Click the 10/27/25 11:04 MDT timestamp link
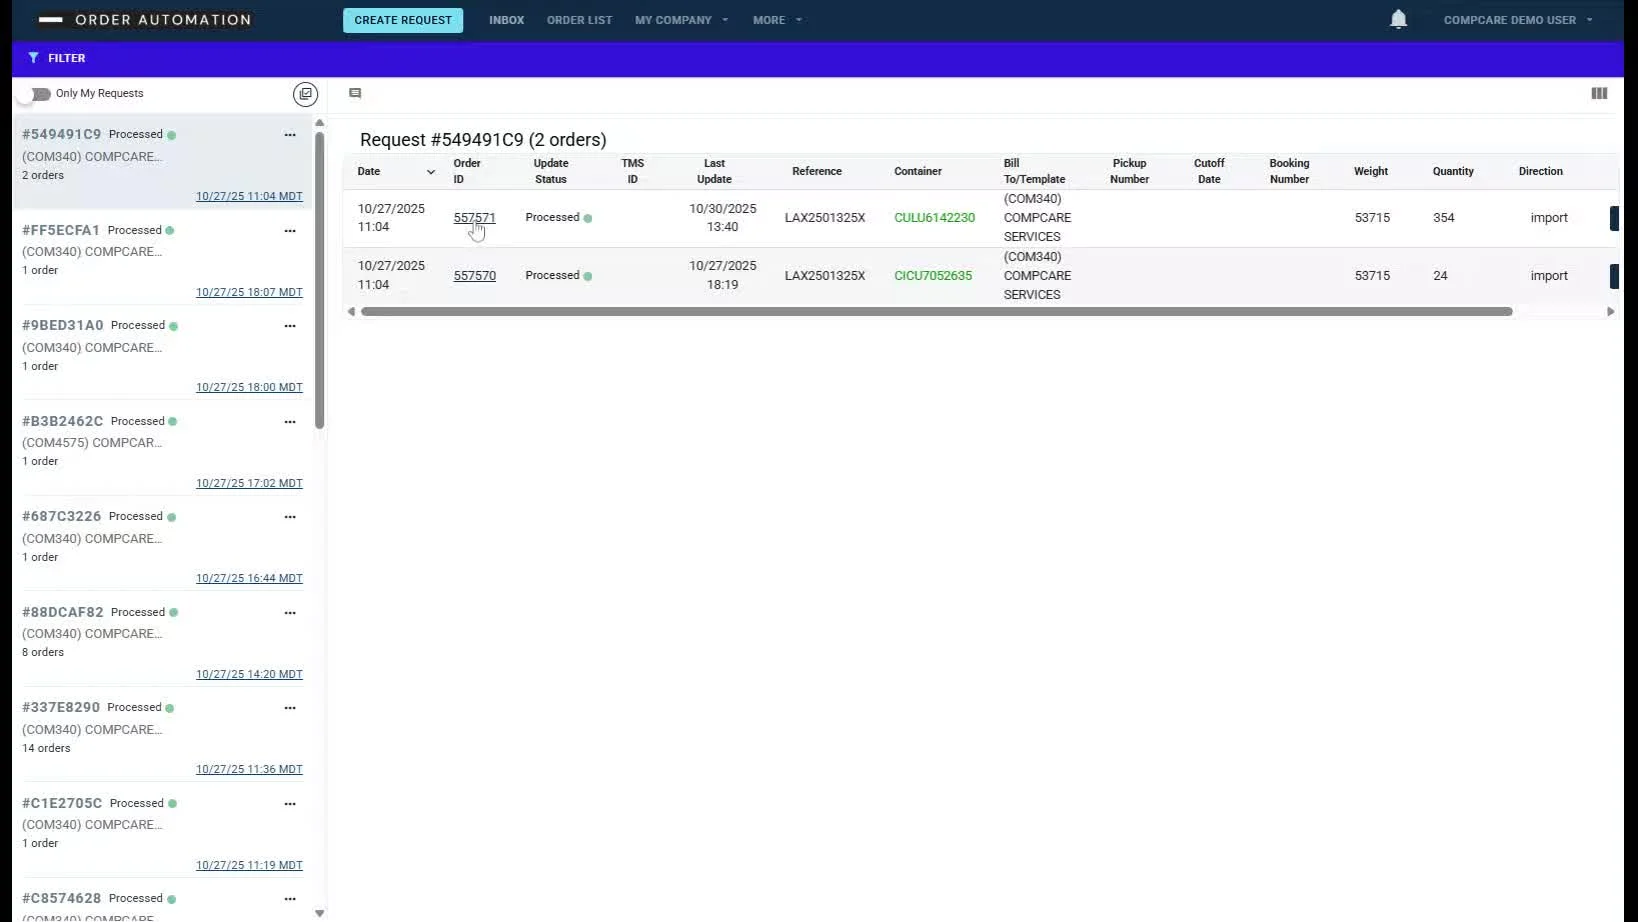The image size is (1638, 922). [249, 197]
